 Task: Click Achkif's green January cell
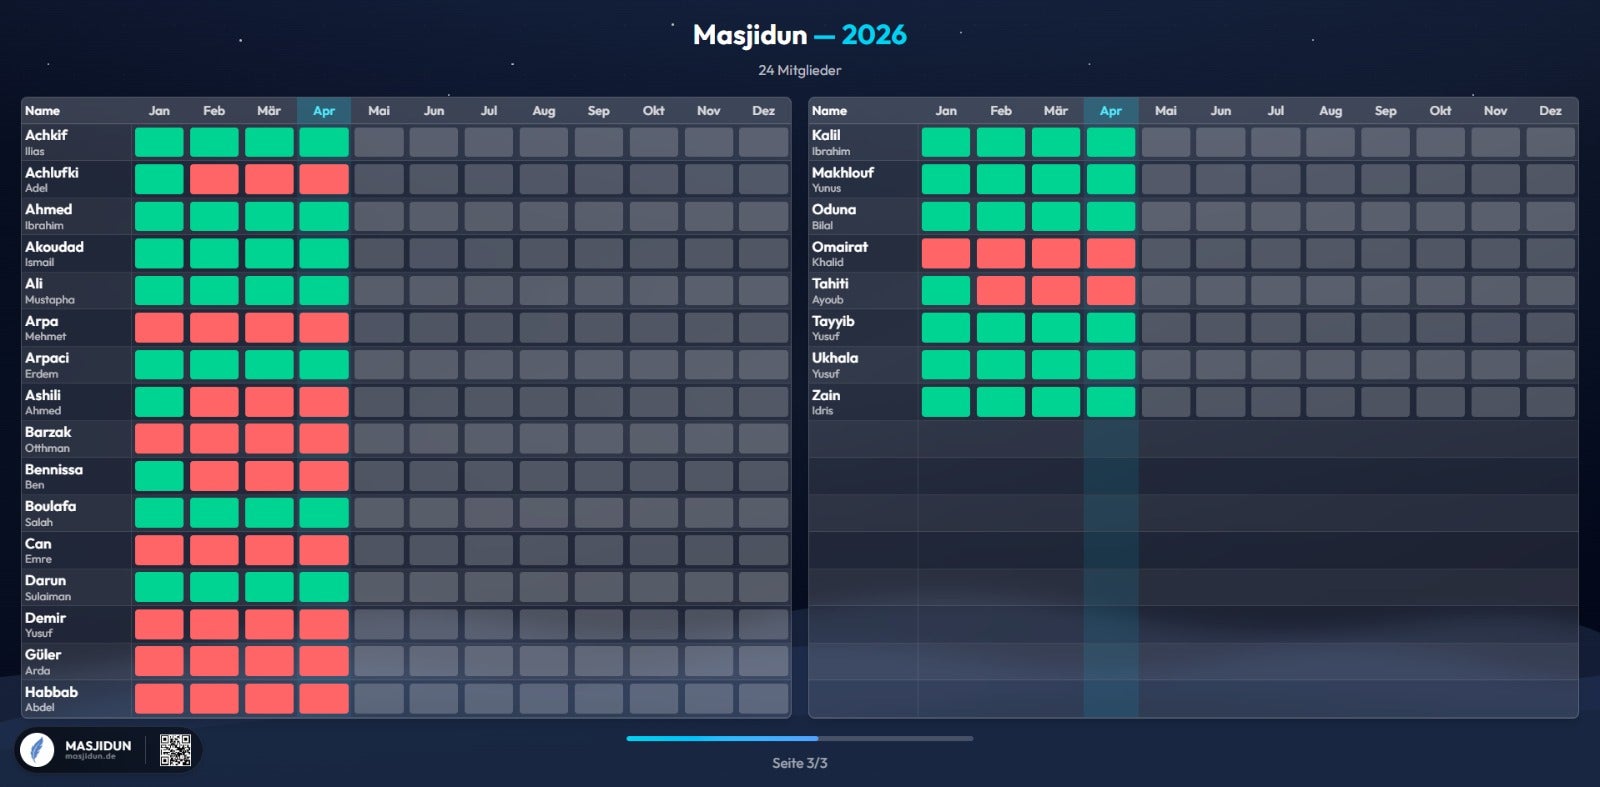click(x=159, y=142)
